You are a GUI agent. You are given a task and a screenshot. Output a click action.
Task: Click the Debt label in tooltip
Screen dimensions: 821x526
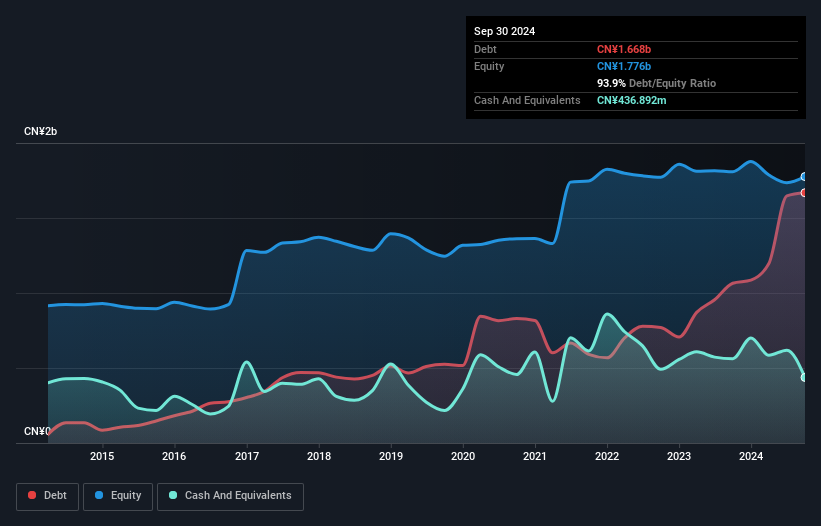point(485,49)
